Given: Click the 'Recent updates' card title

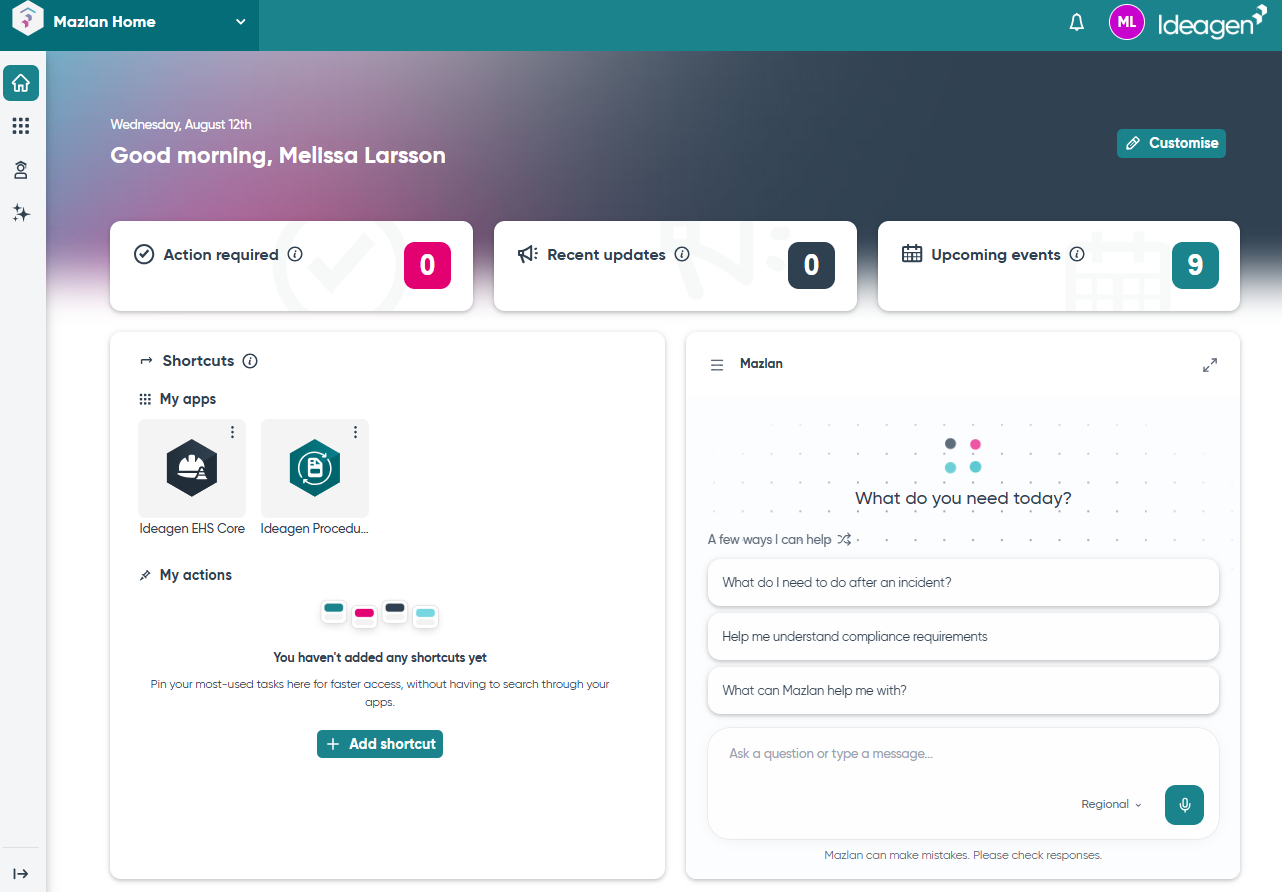Looking at the screenshot, I should (x=606, y=255).
